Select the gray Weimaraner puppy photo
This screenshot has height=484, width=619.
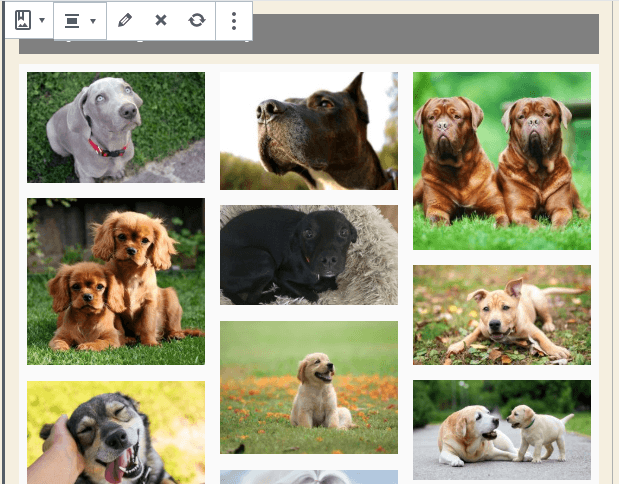click(x=116, y=127)
